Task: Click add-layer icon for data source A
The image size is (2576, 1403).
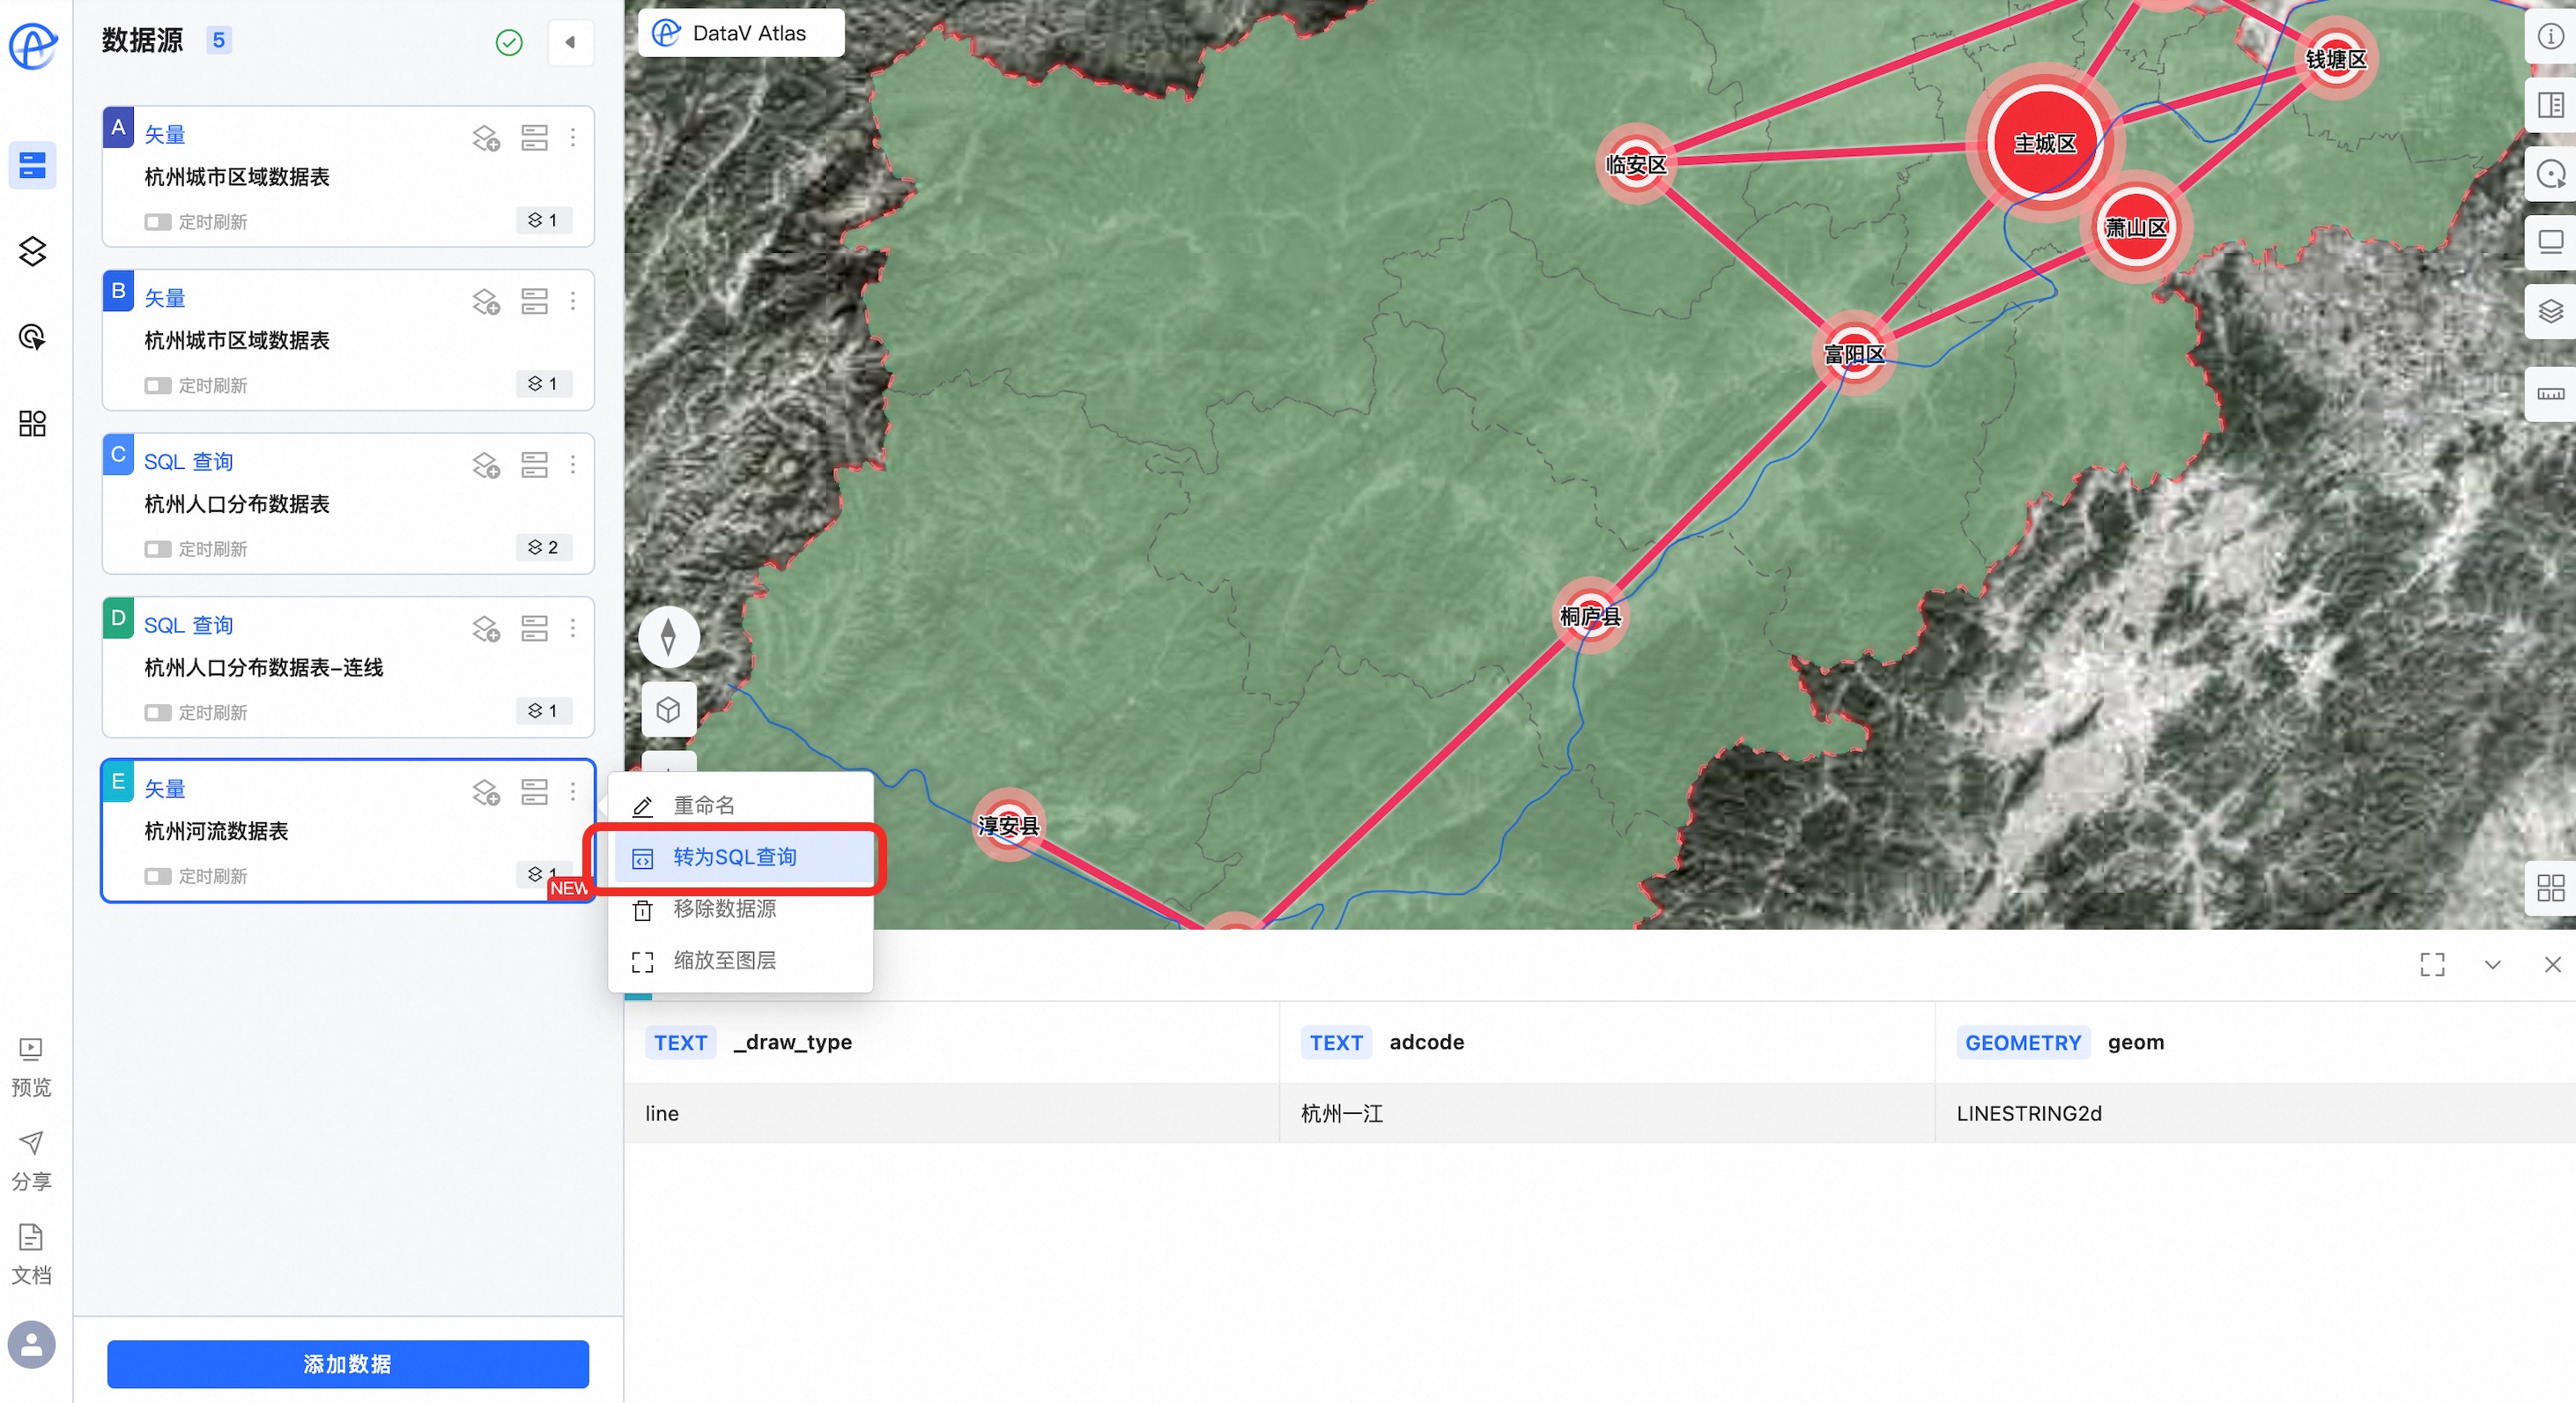Action: [x=486, y=138]
